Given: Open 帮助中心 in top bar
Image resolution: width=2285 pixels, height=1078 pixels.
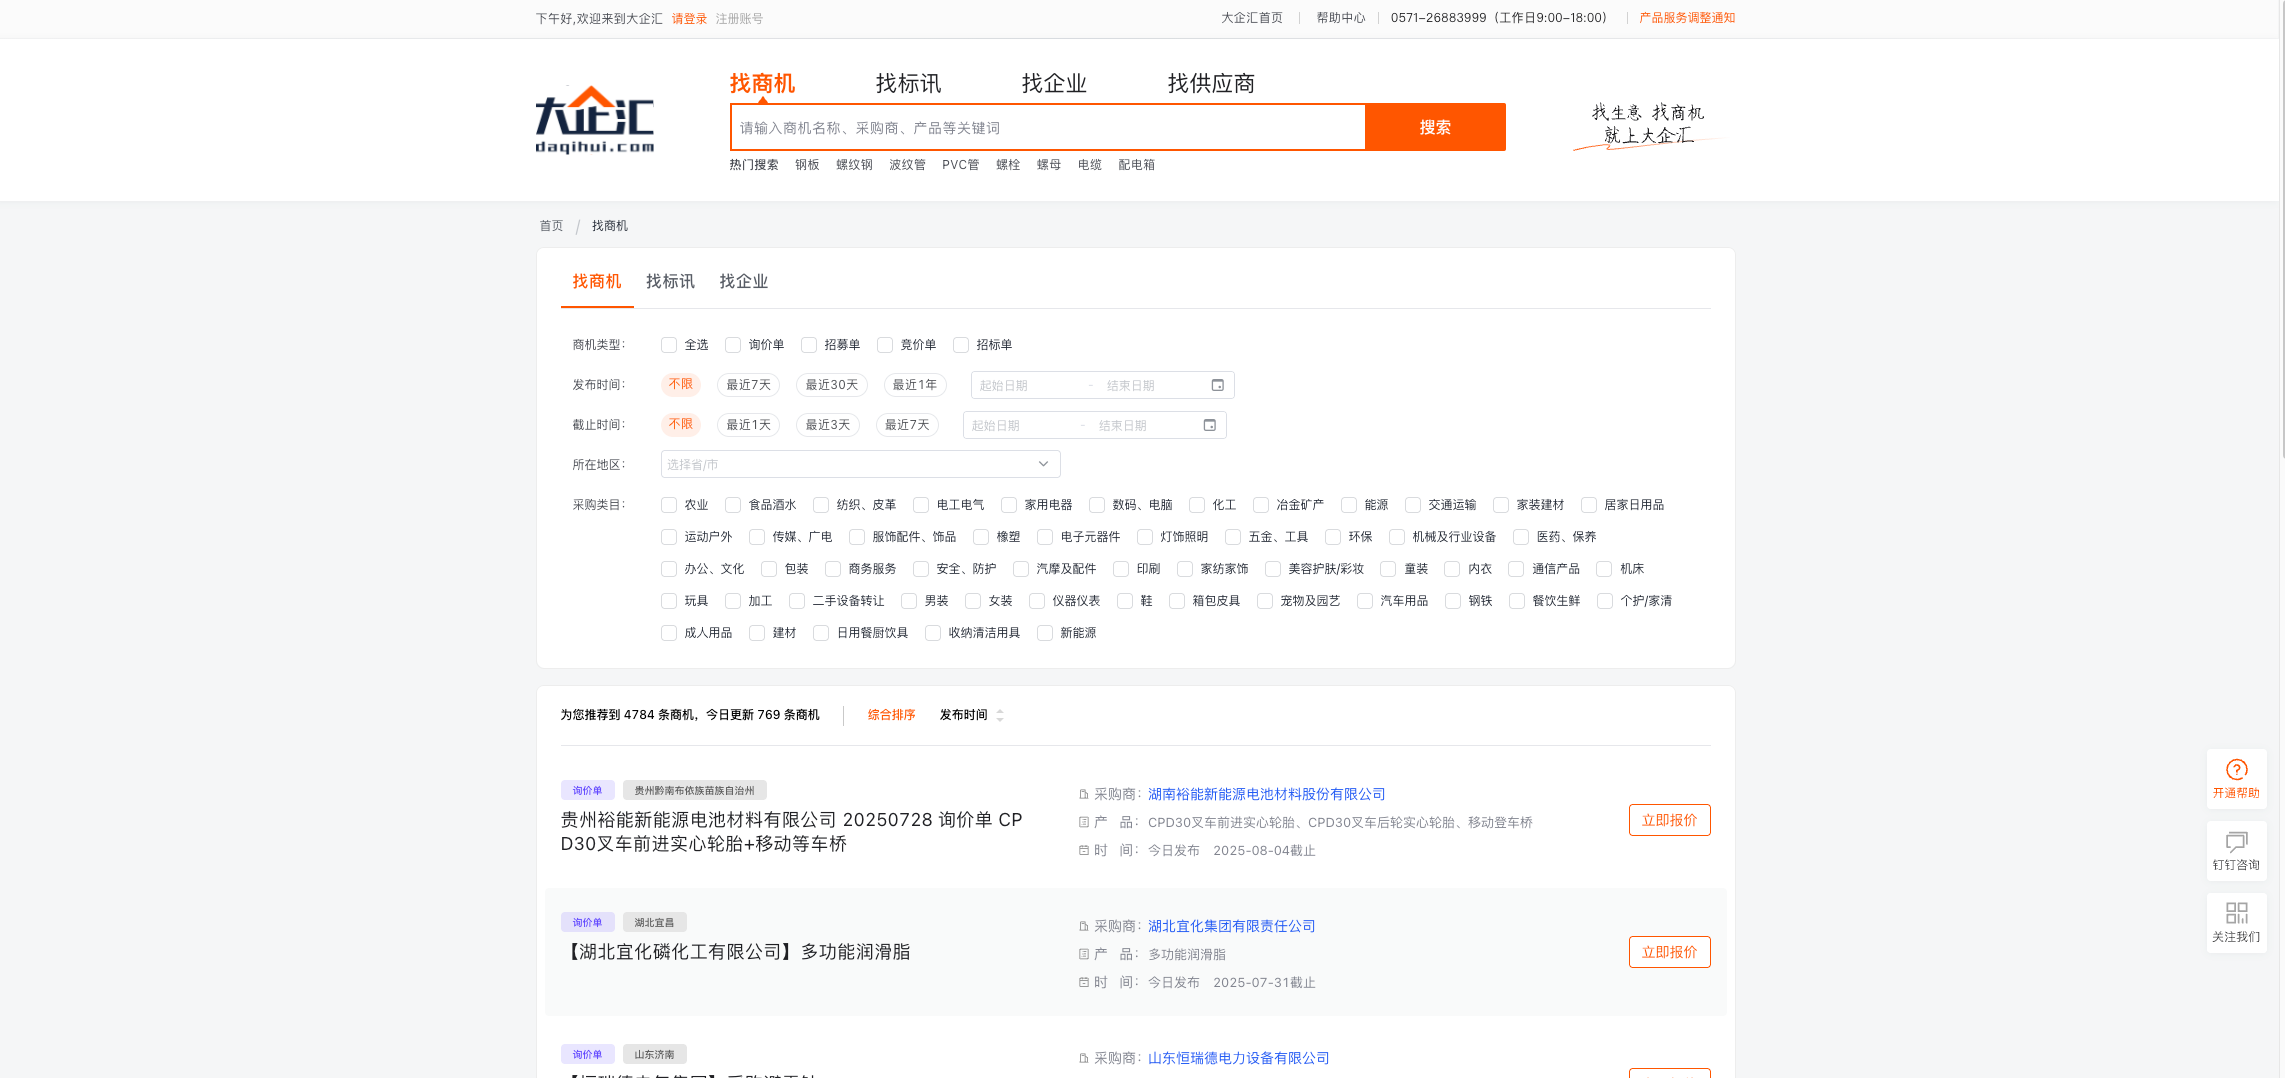Looking at the screenshot, I should tap(1340, 18).
